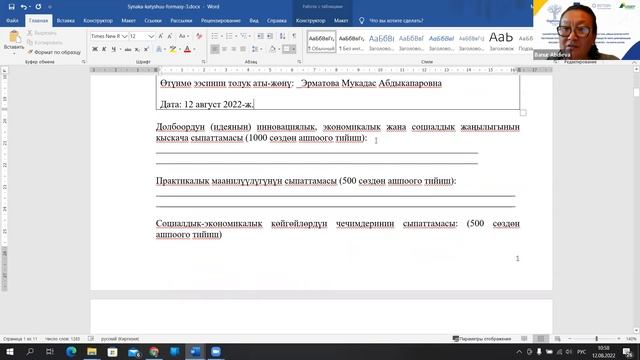Center the text alignment
This screenshot has height=360, width=640.
(x=224, y=49)
